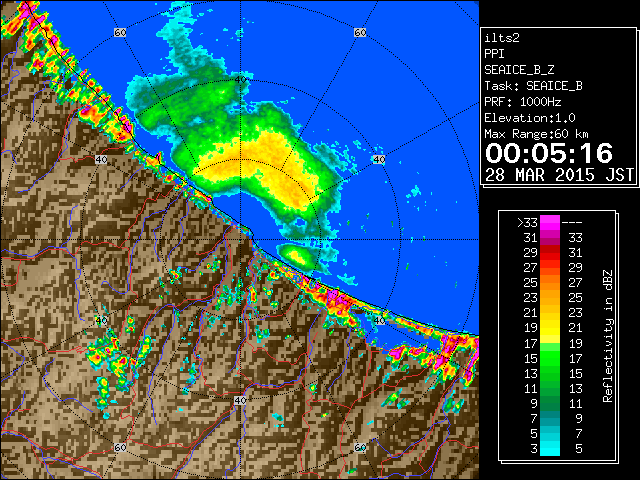Click the vertical 'Reflectivity in dBZ' label
The image size is (640, 480).
(x=608, y=336)
